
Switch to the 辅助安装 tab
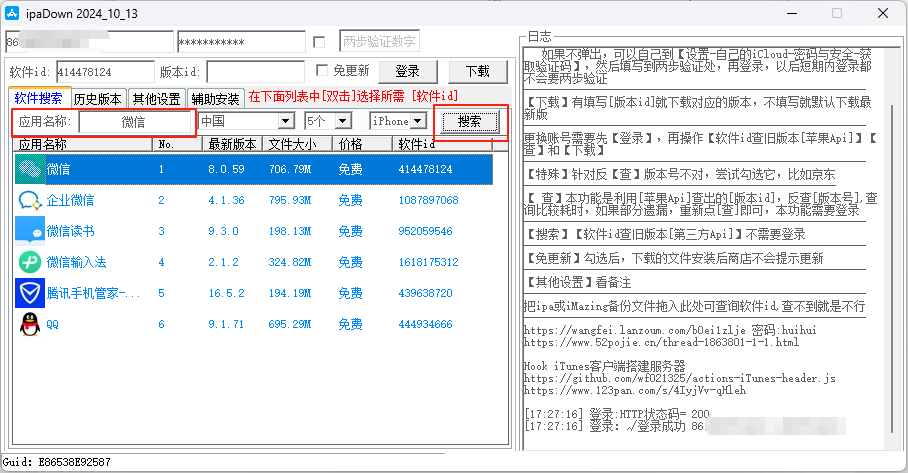pos(215,99)
